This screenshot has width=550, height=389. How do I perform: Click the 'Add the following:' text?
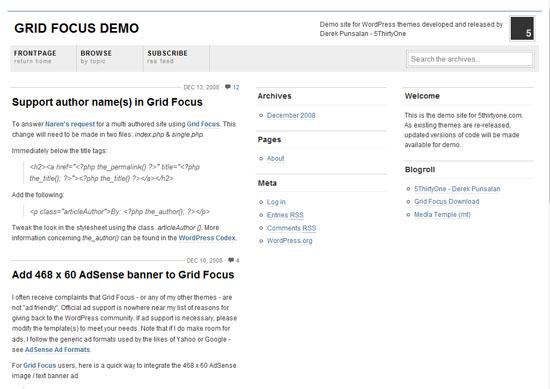[x=38, y=195]
